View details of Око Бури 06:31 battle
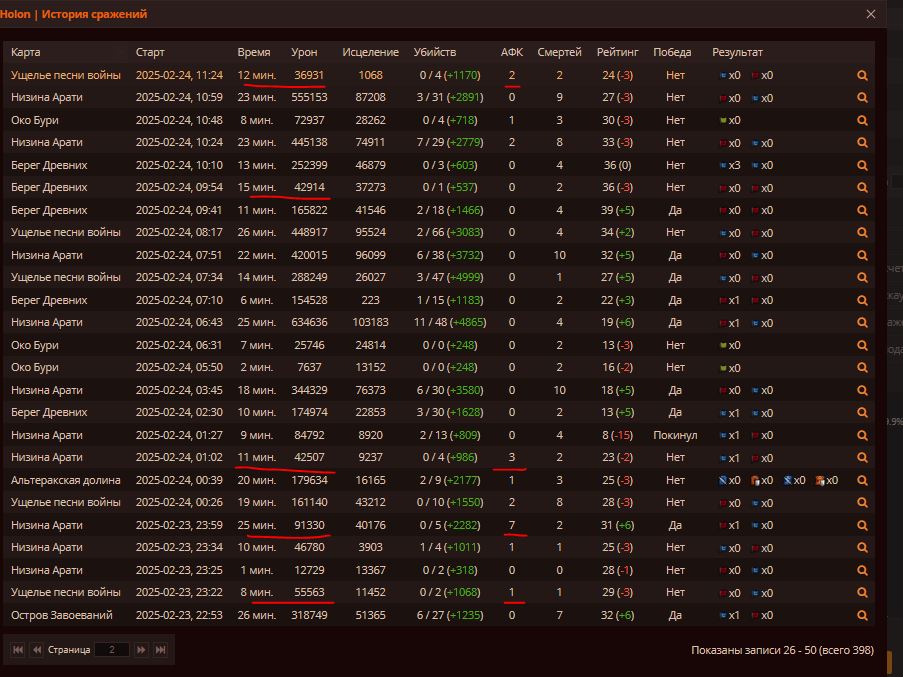This screenshot has width=903, height=677. [x=862, y=345]
